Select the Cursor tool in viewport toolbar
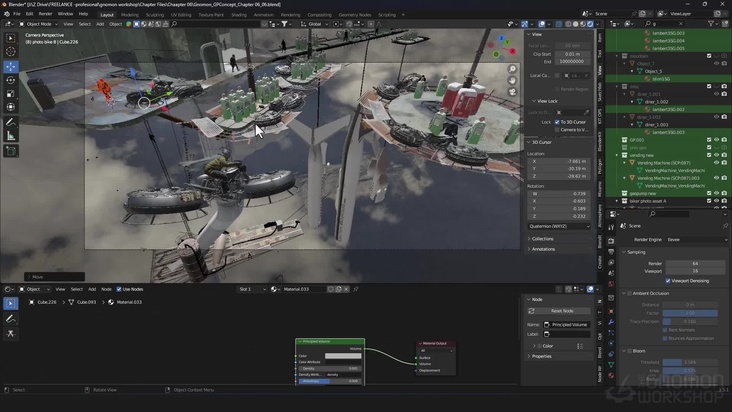 [11, 51]
